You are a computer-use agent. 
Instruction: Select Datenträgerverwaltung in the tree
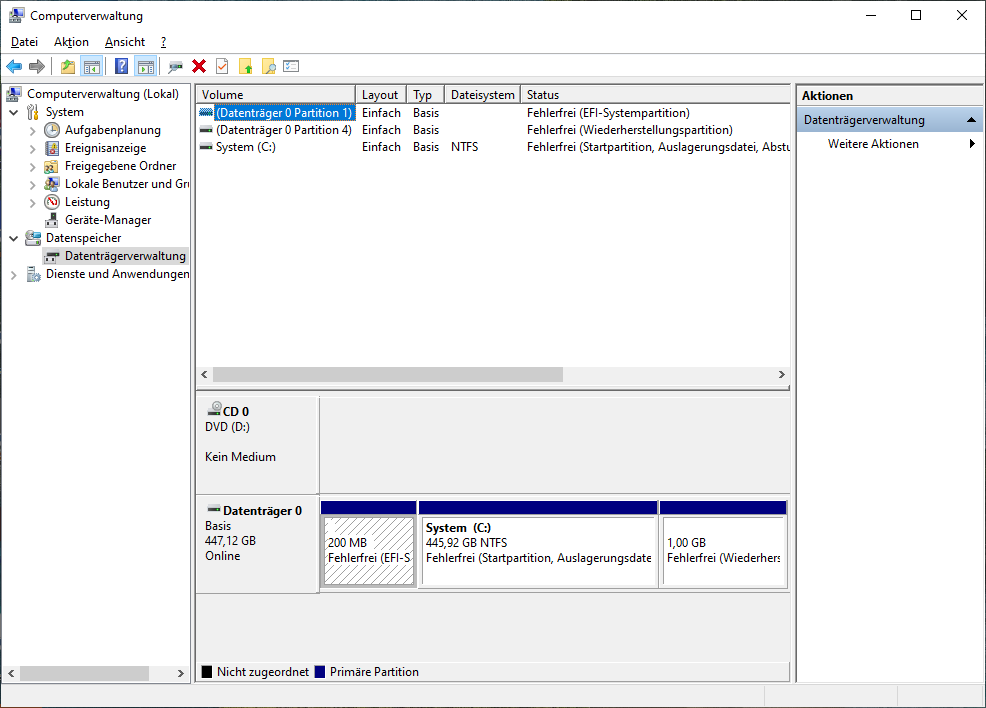(125, 256)
